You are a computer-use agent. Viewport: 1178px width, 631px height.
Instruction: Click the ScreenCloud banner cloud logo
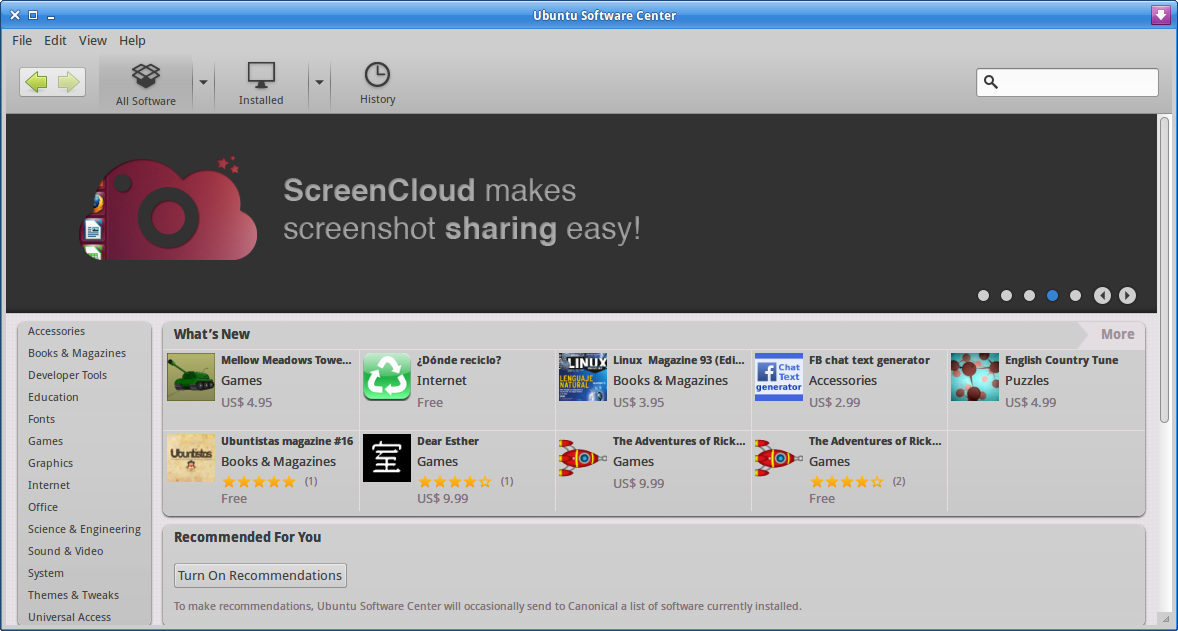pos(168,208)
